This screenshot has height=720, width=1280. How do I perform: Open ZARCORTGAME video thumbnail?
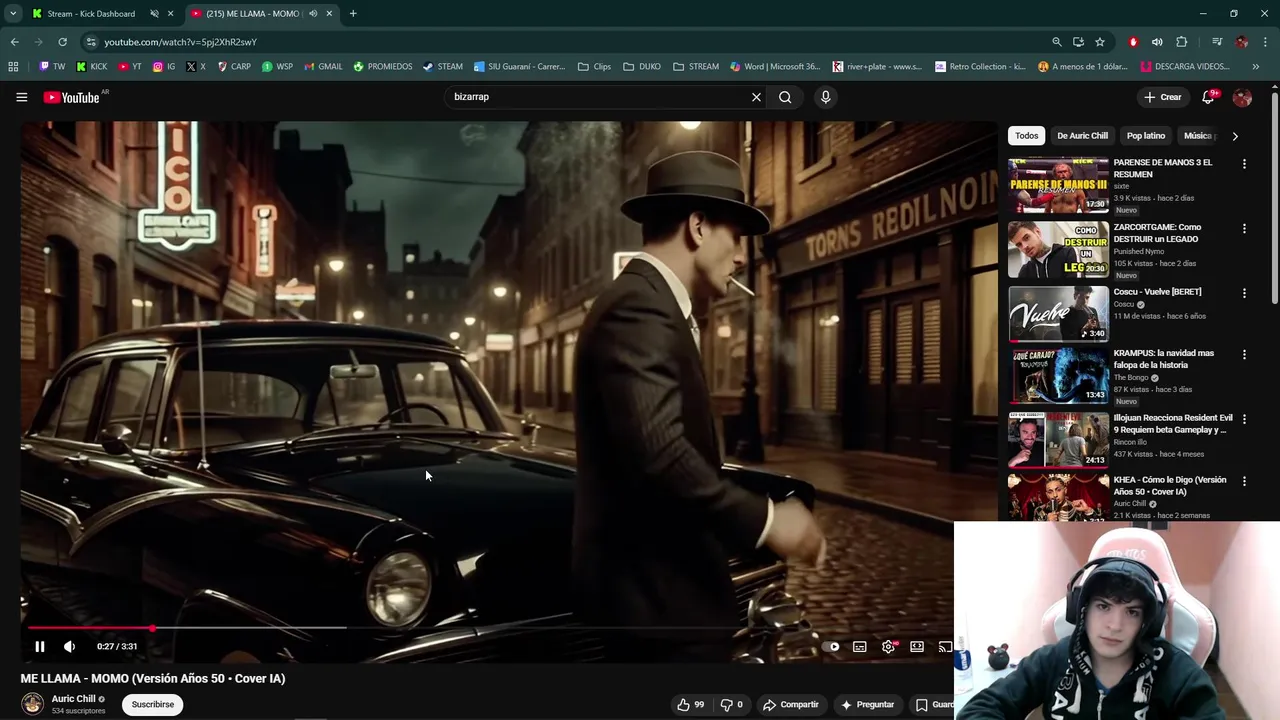click(1058, 250)
